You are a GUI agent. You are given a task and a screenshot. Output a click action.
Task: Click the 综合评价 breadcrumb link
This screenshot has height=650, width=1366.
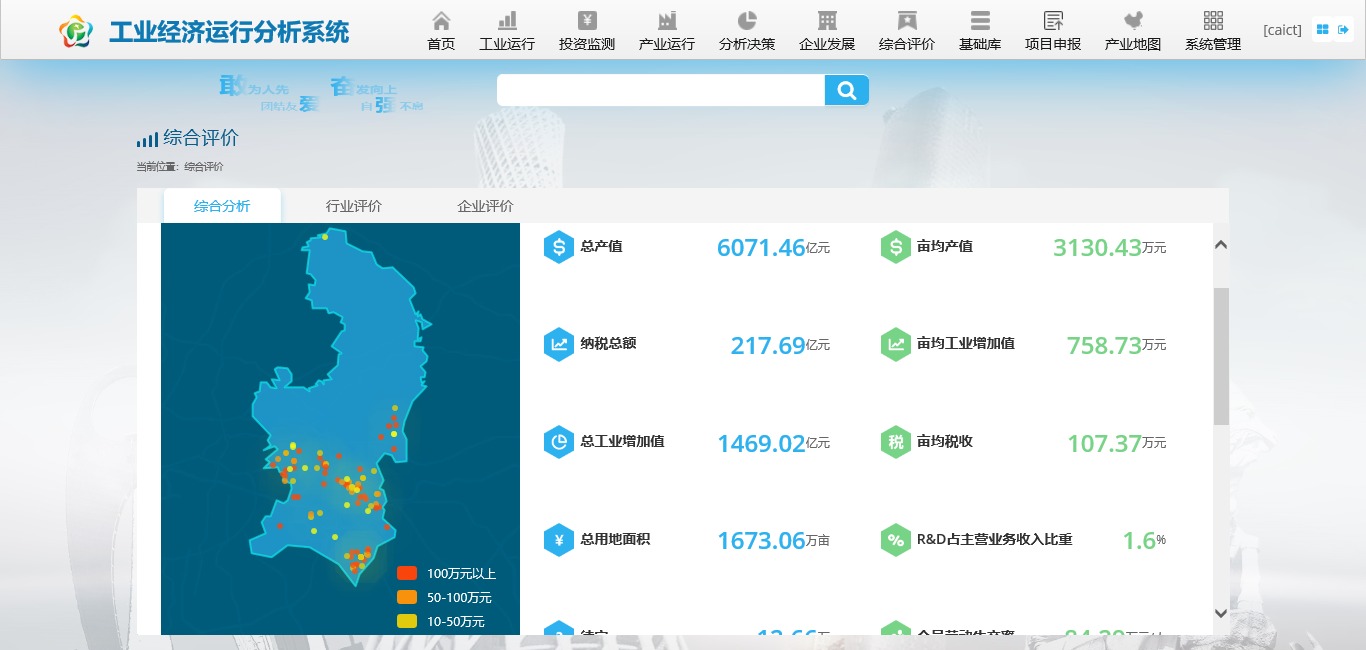coord(204,167)
